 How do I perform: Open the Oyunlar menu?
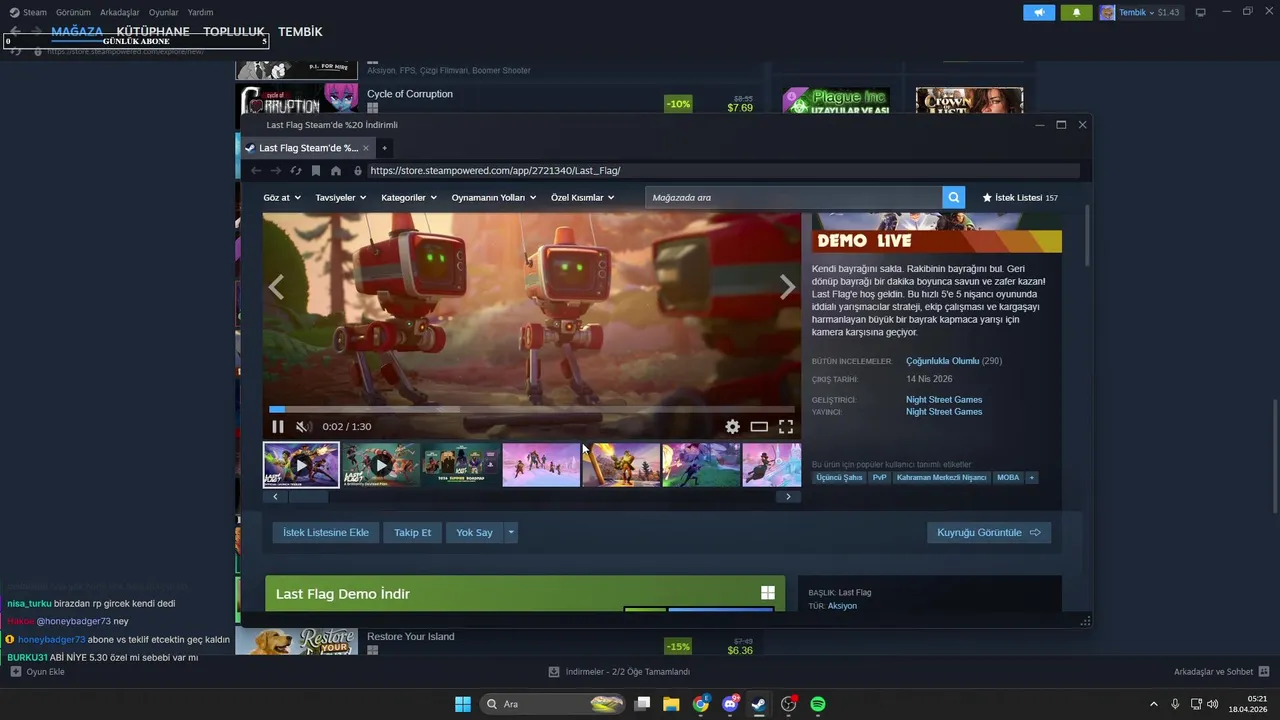pyautogui.click(x=164, y=12)
